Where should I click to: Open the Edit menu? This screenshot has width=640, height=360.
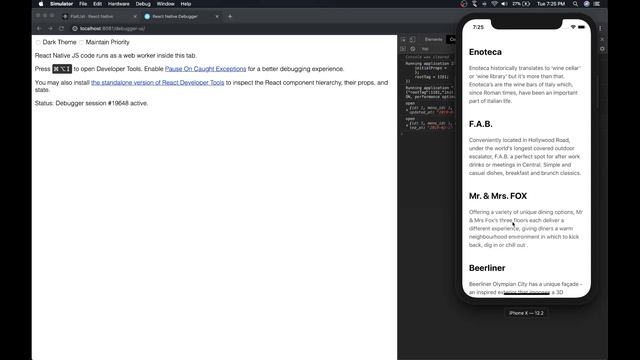97,4
